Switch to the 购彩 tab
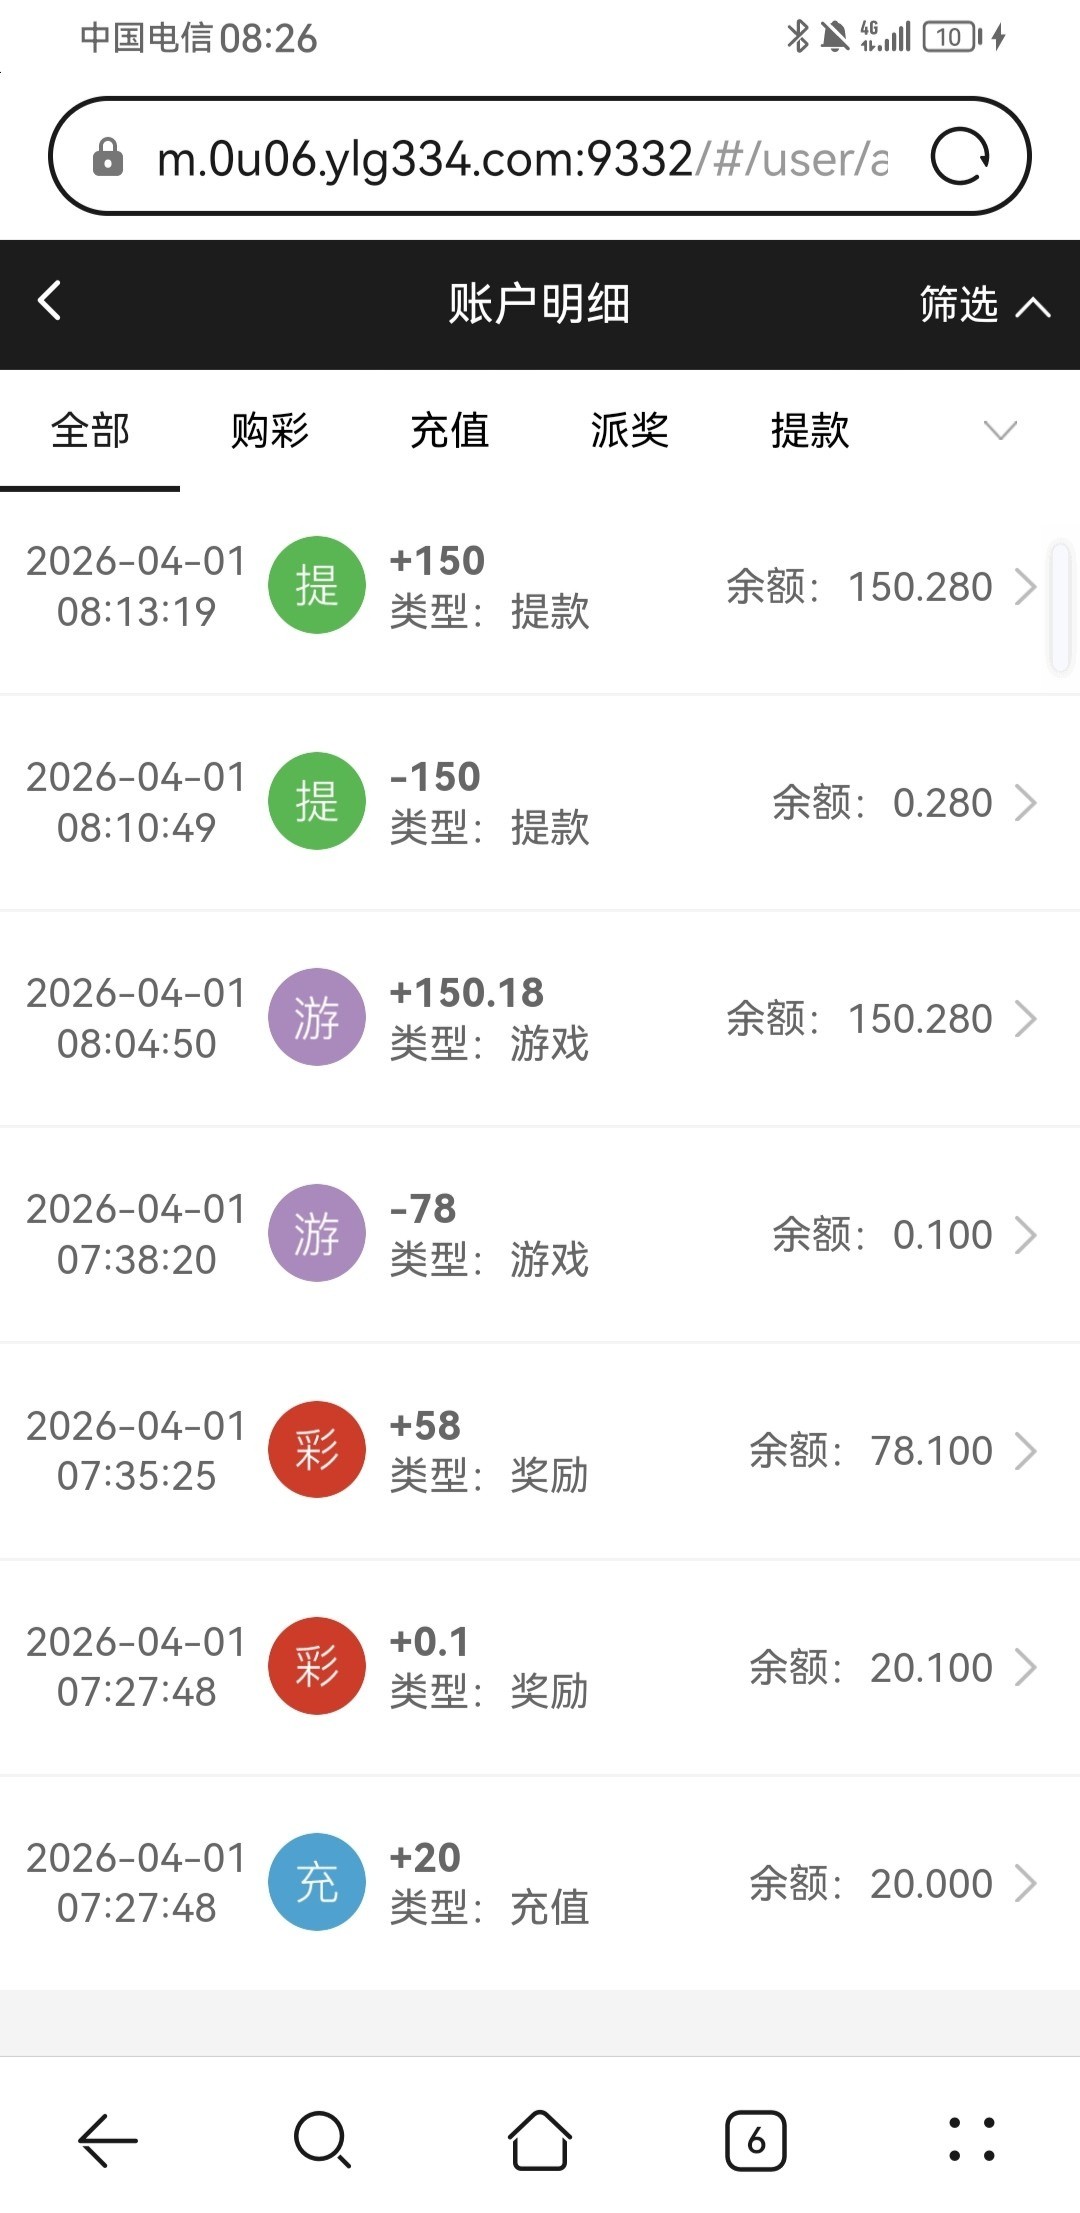Viewport: 1080px width, 2213px height. (269, 431)
